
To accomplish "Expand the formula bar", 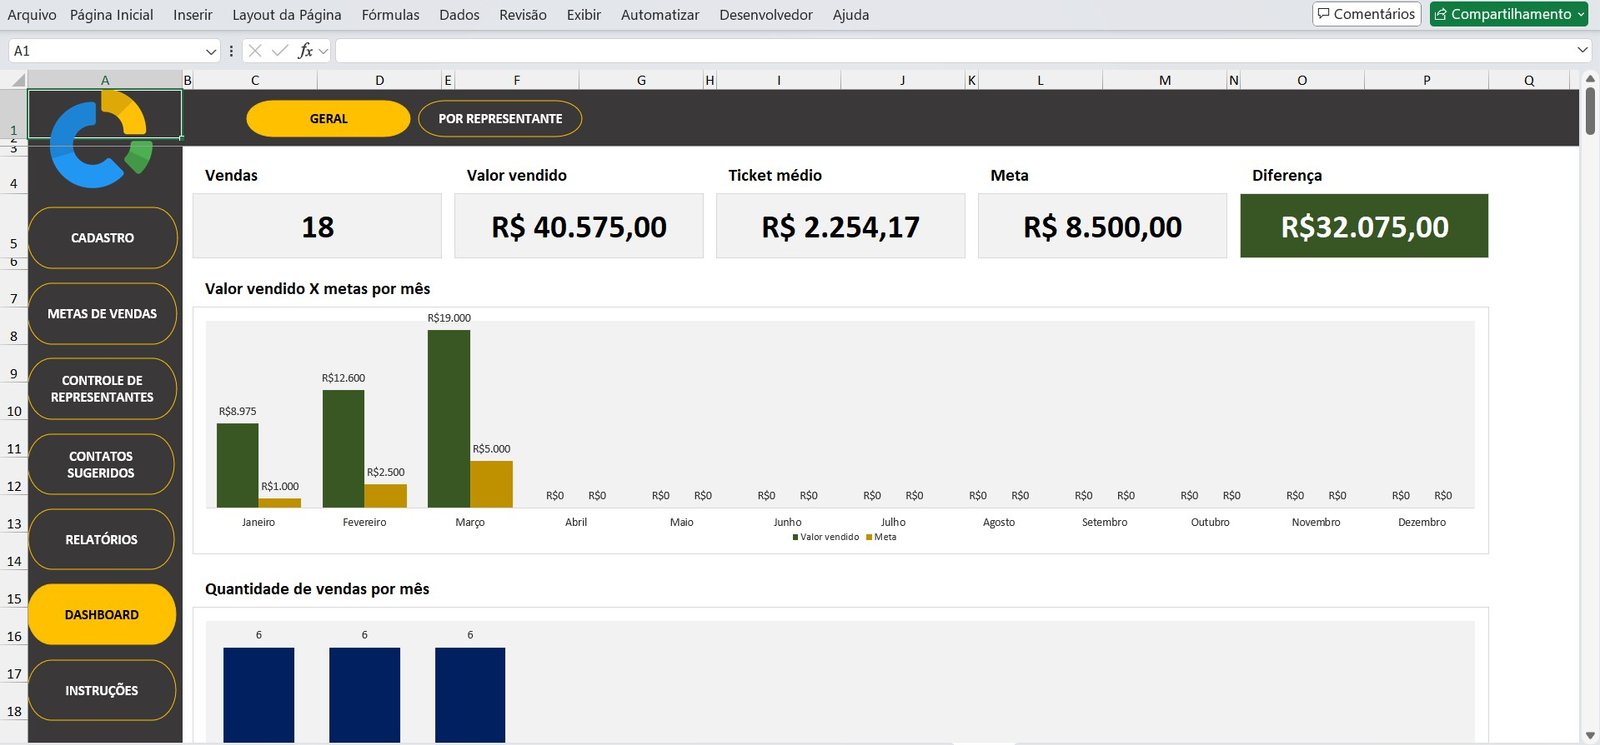I will [1582, 50].
